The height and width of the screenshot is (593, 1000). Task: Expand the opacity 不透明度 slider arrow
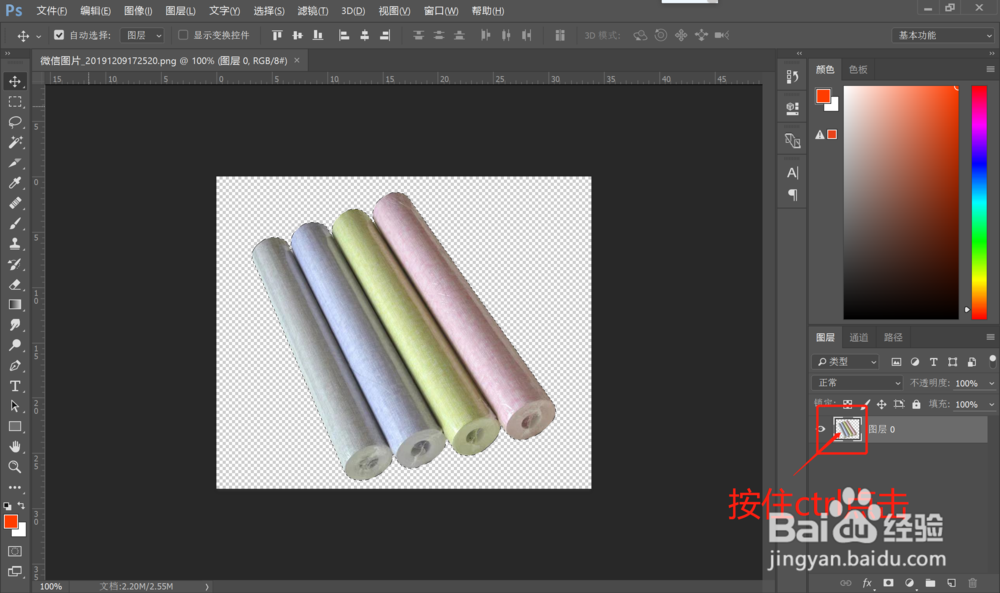click(x=991, y=383)
